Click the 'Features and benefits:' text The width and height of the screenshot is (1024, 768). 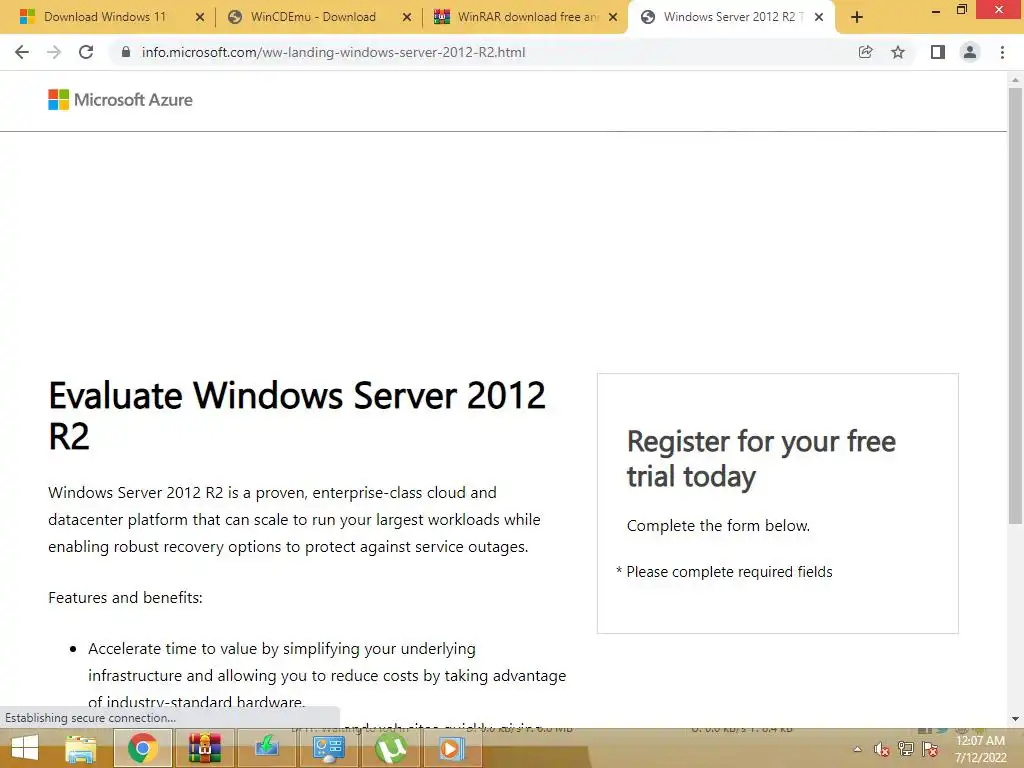click(125, 598)
